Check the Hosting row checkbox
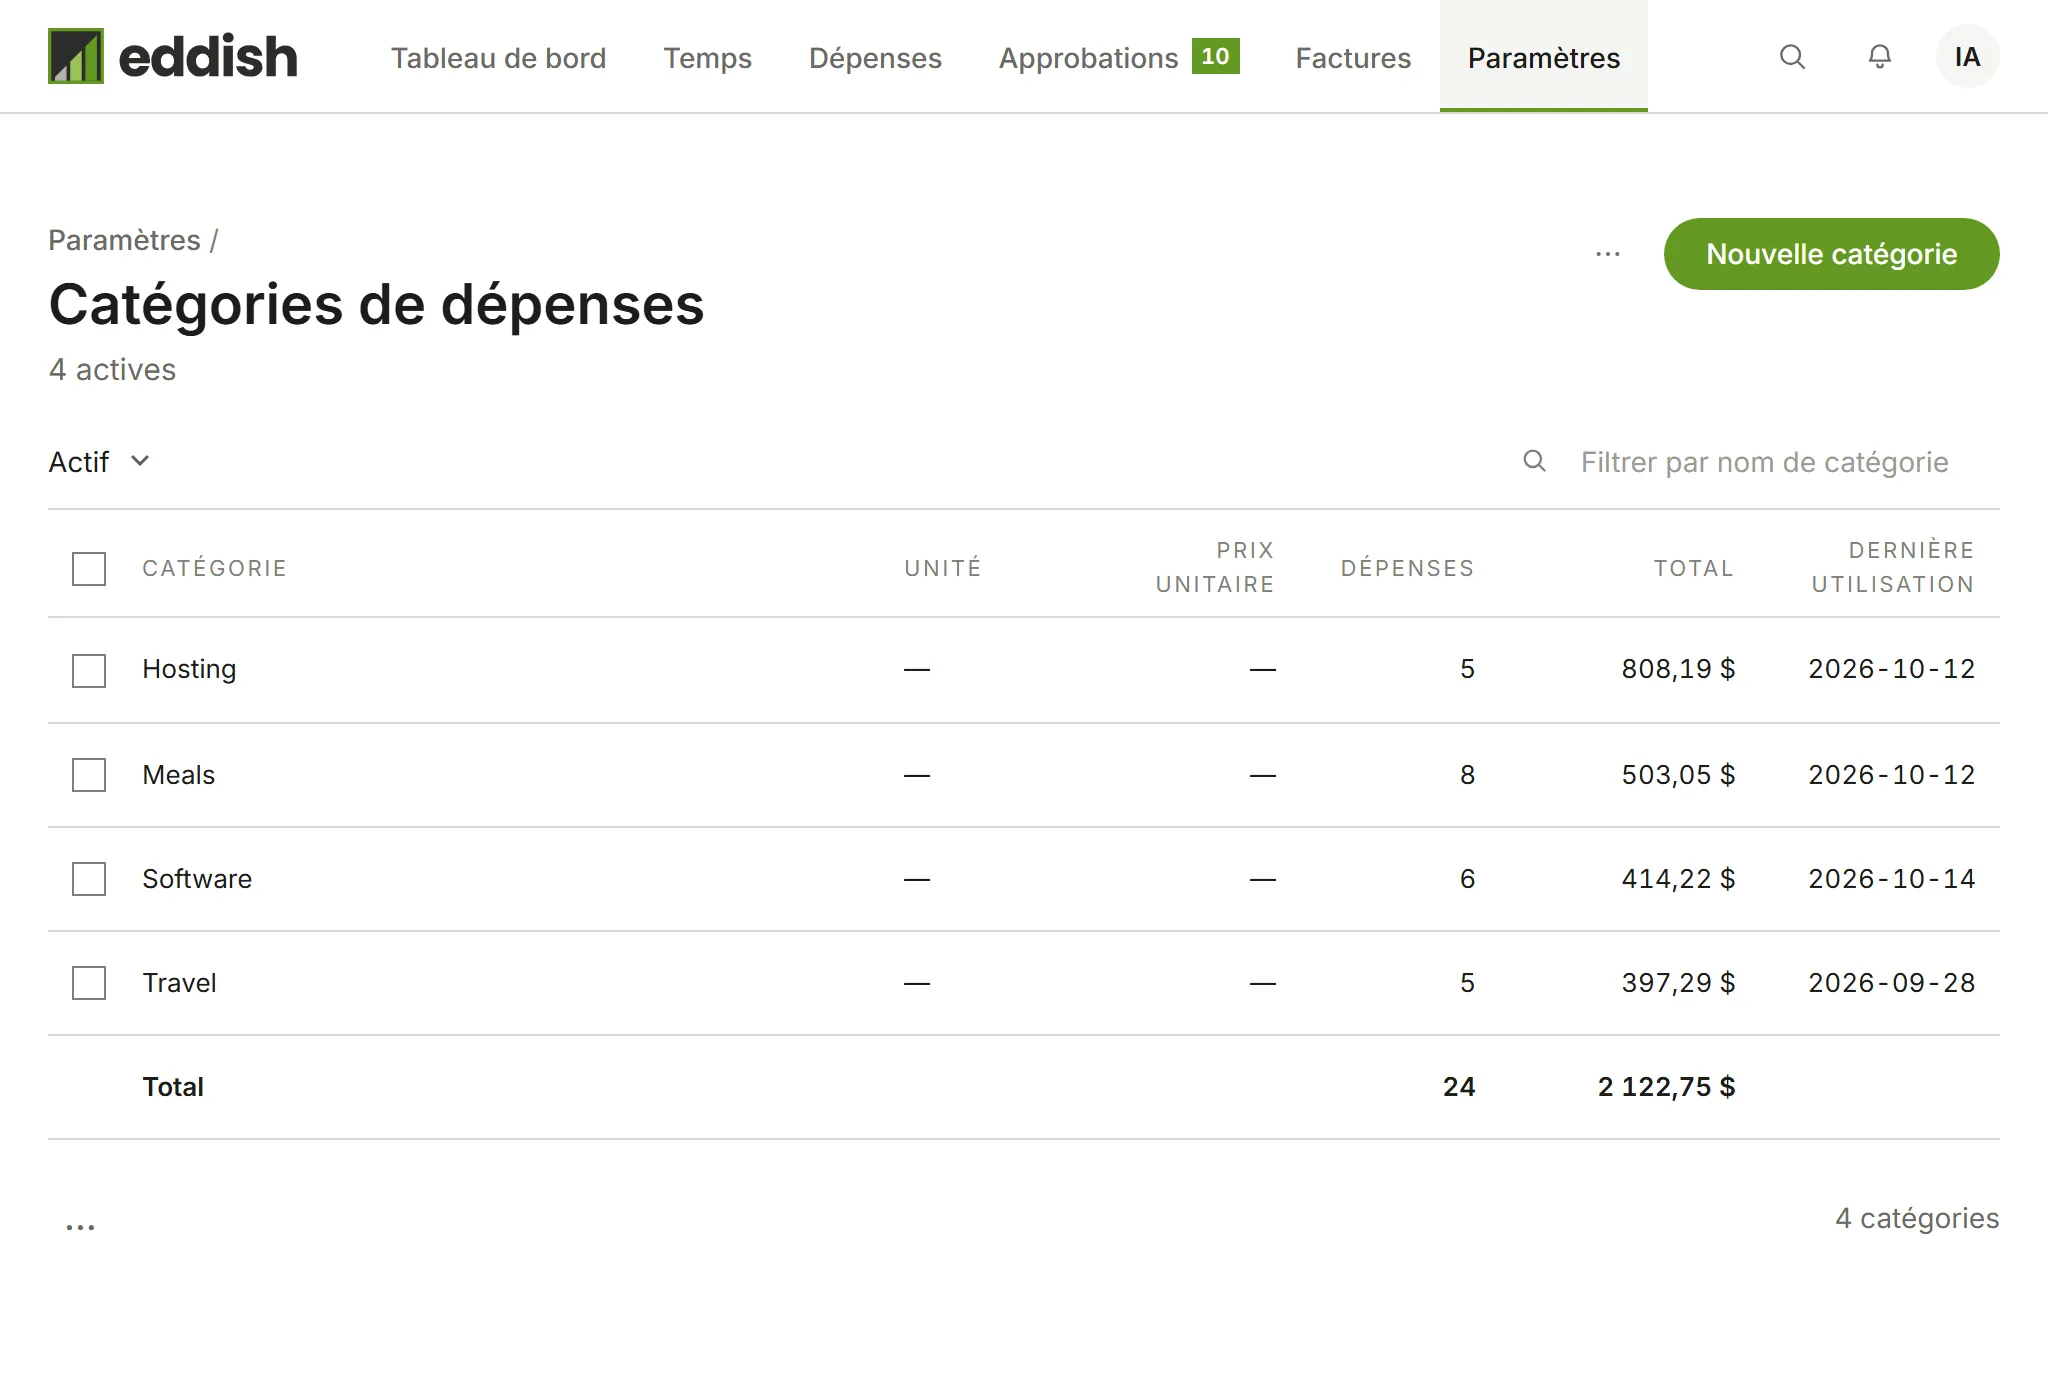 (x=89, y=670)
